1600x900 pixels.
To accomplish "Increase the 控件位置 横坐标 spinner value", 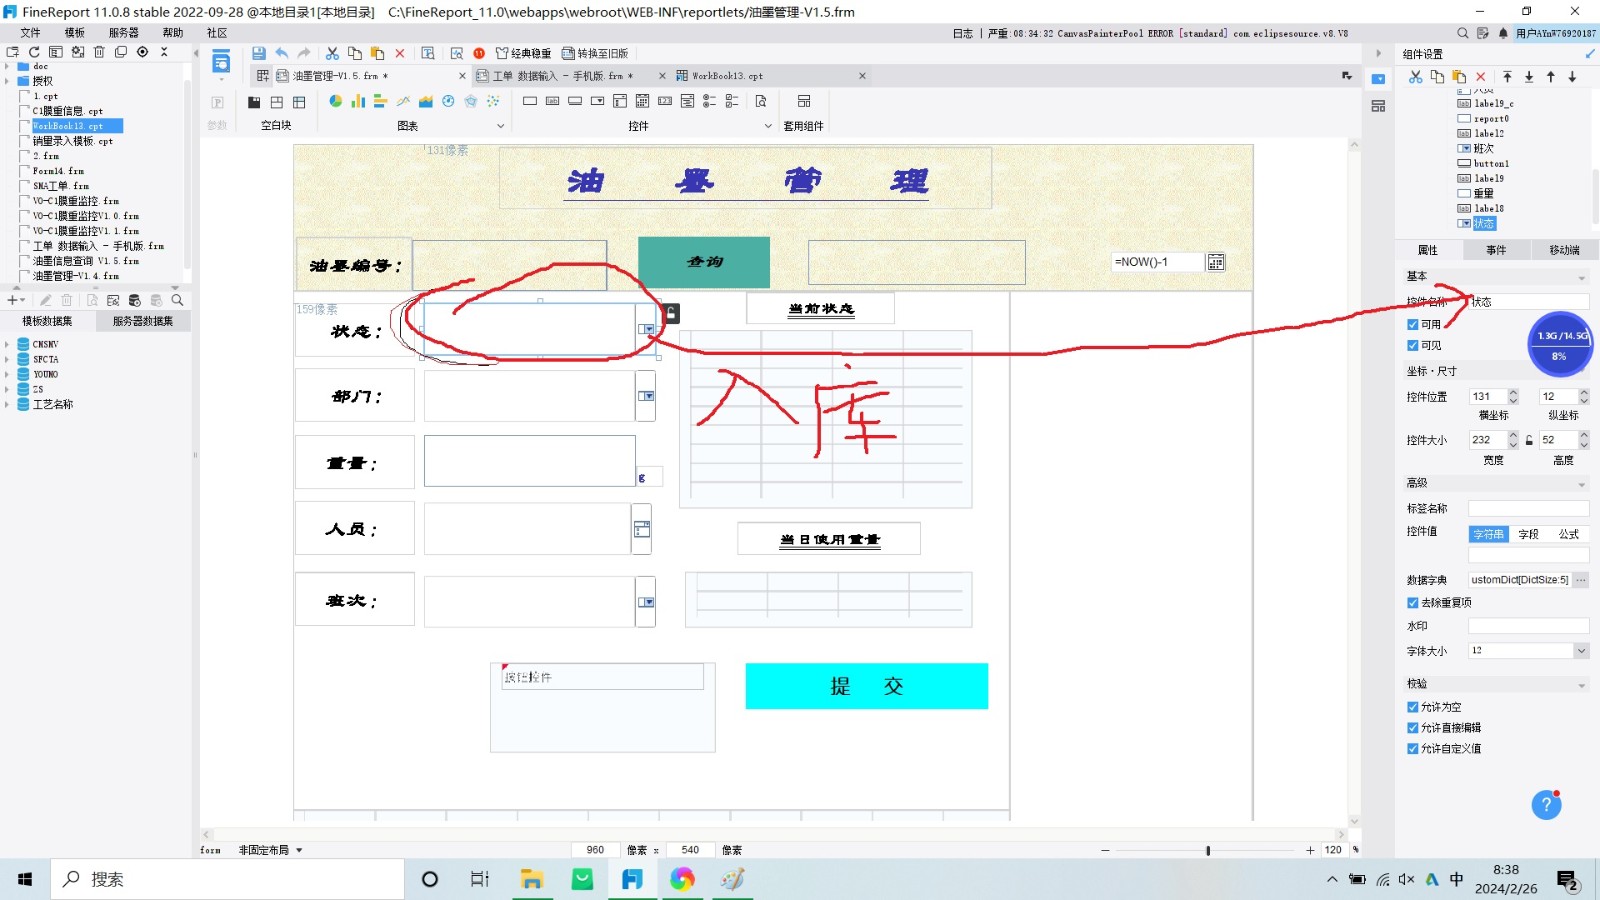I will pos(1513,393).
